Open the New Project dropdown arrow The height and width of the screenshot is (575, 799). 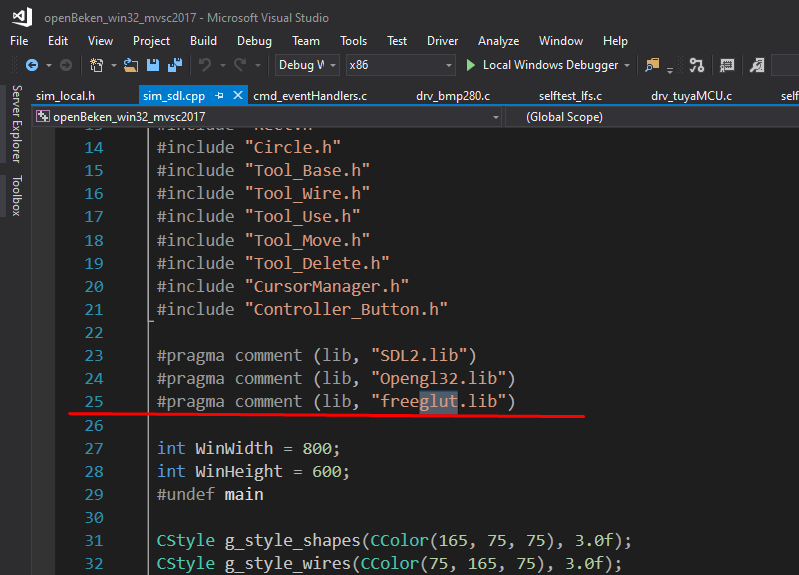[x=113, y=65]
